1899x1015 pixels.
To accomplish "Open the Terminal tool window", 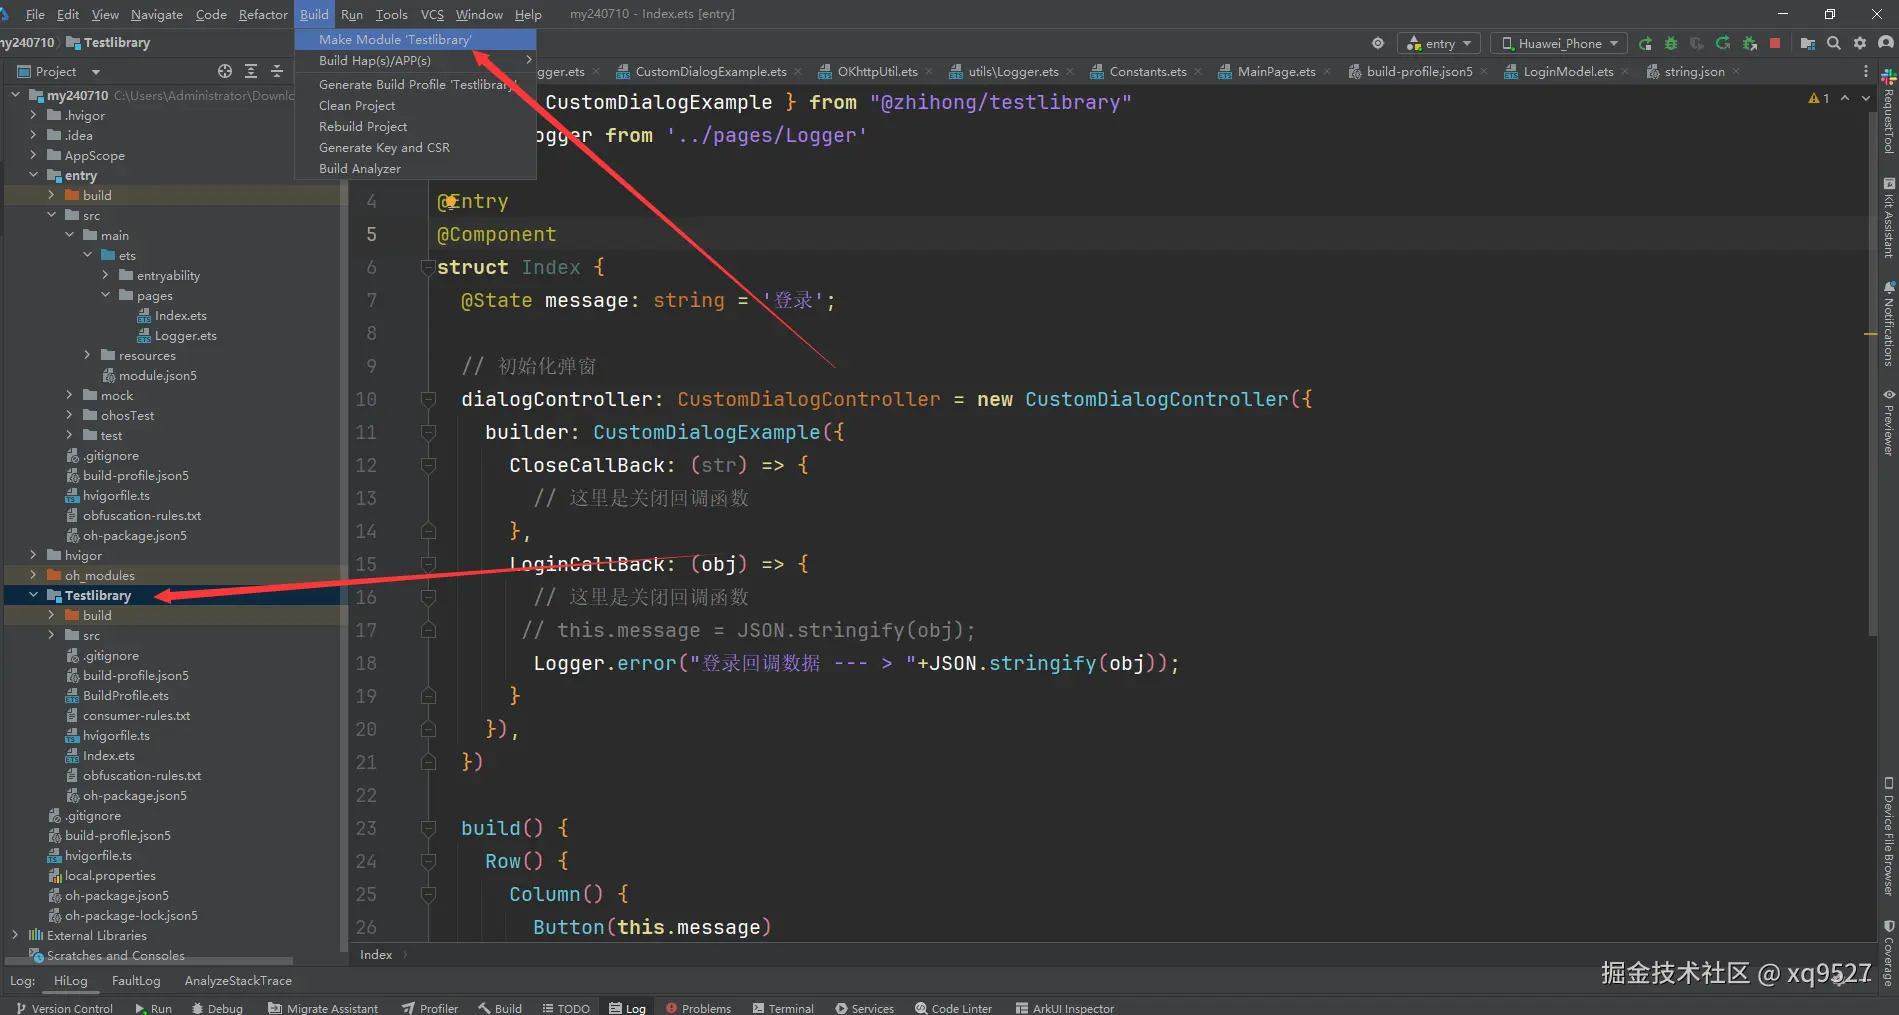I will click(783, 1008).
